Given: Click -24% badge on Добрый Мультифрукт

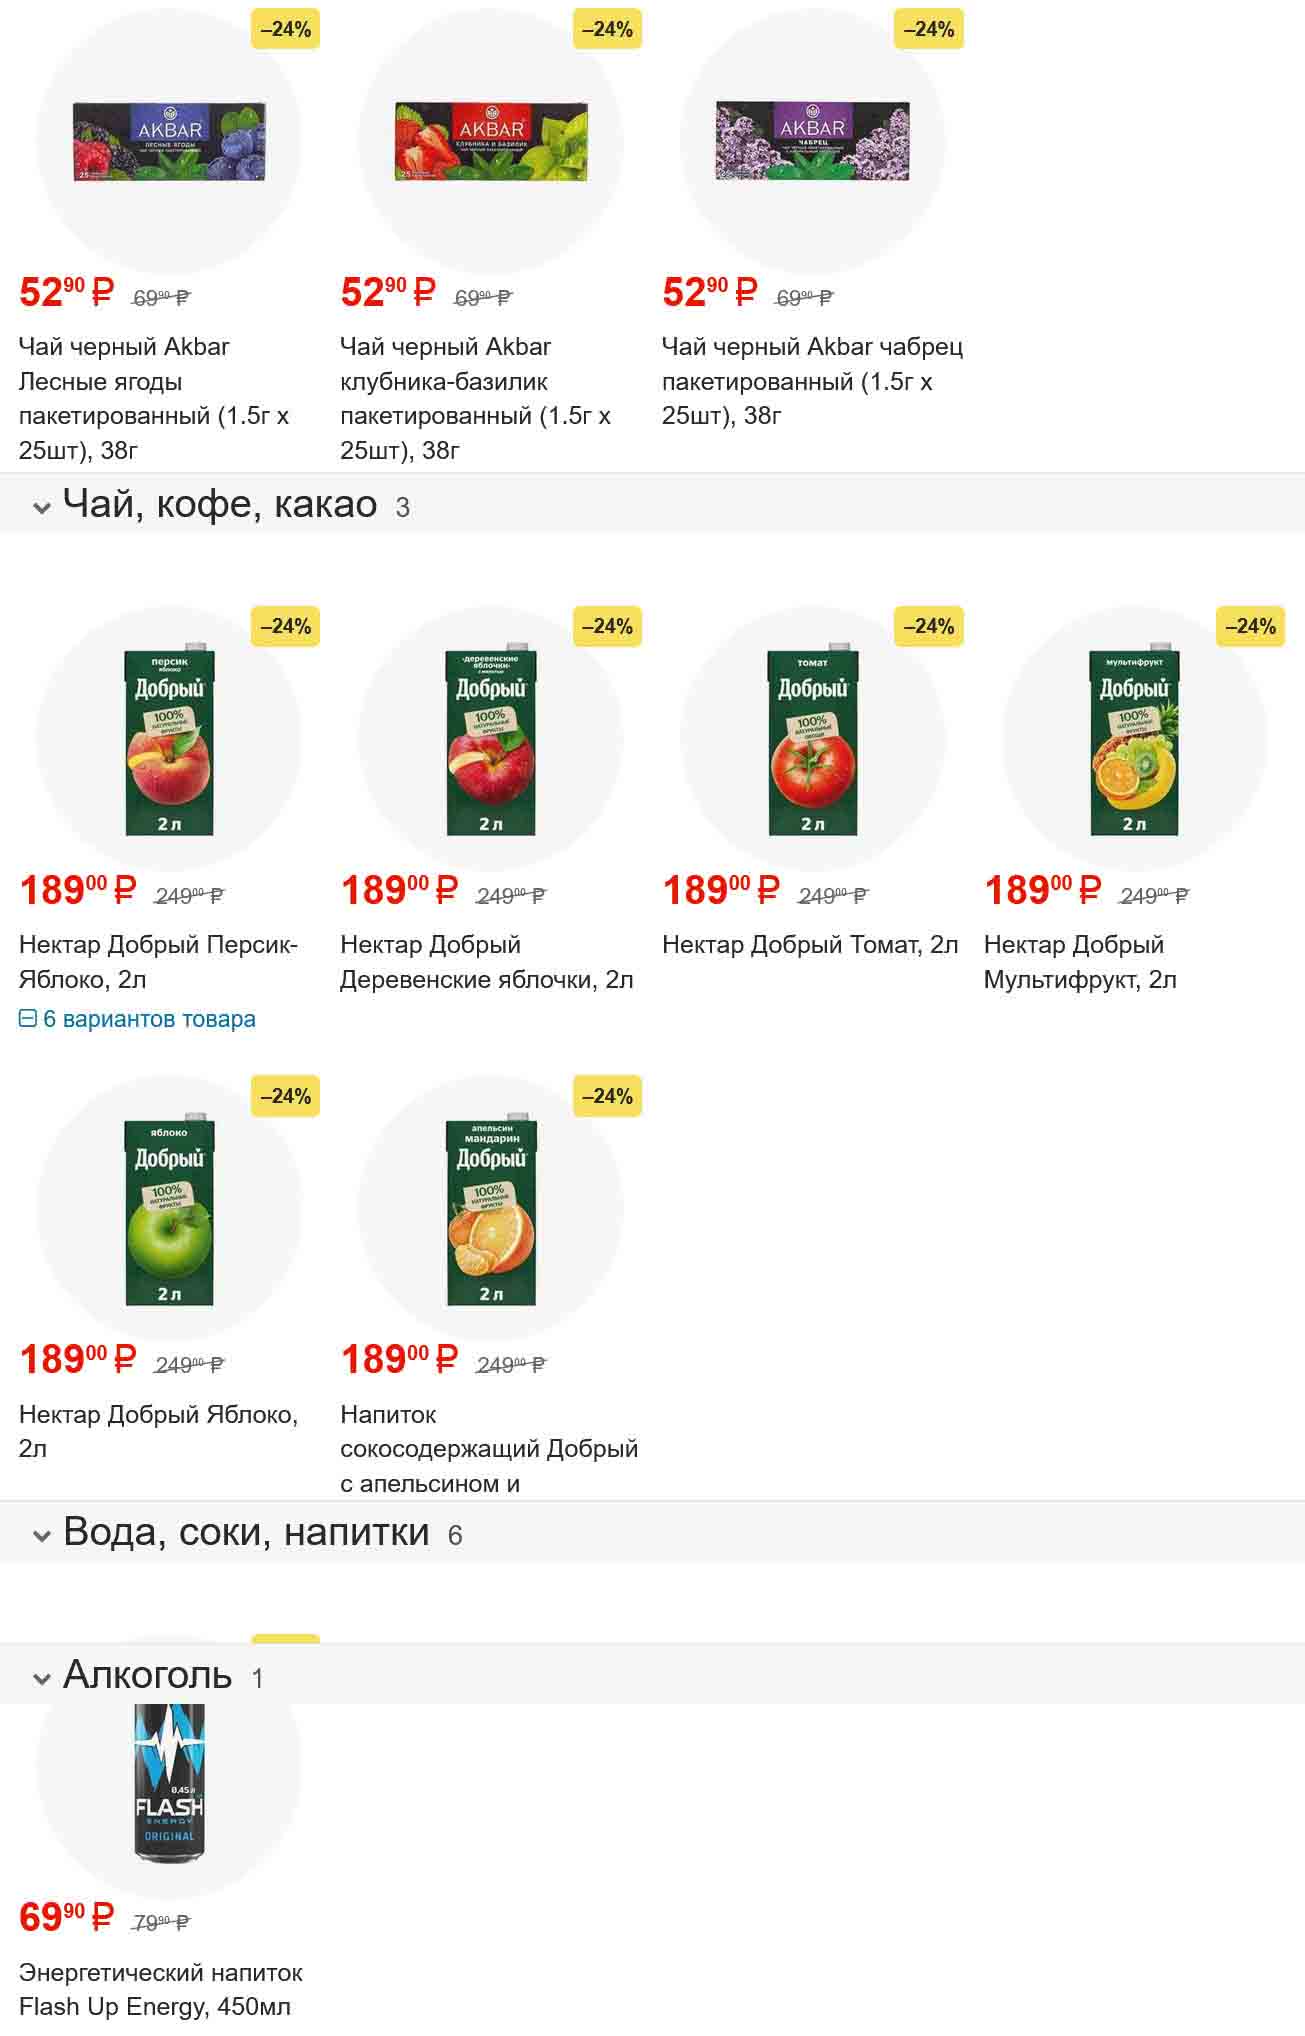Looking at the screenshot, I should pos(1250,627).
